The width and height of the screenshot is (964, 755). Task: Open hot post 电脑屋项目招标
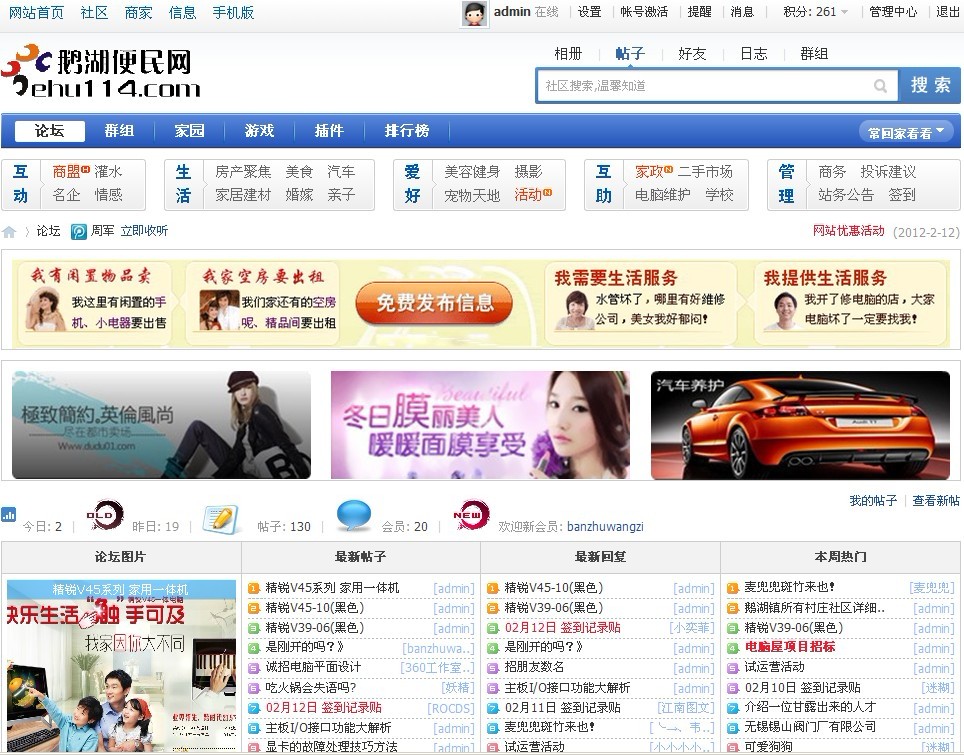(x=789, y=647)
